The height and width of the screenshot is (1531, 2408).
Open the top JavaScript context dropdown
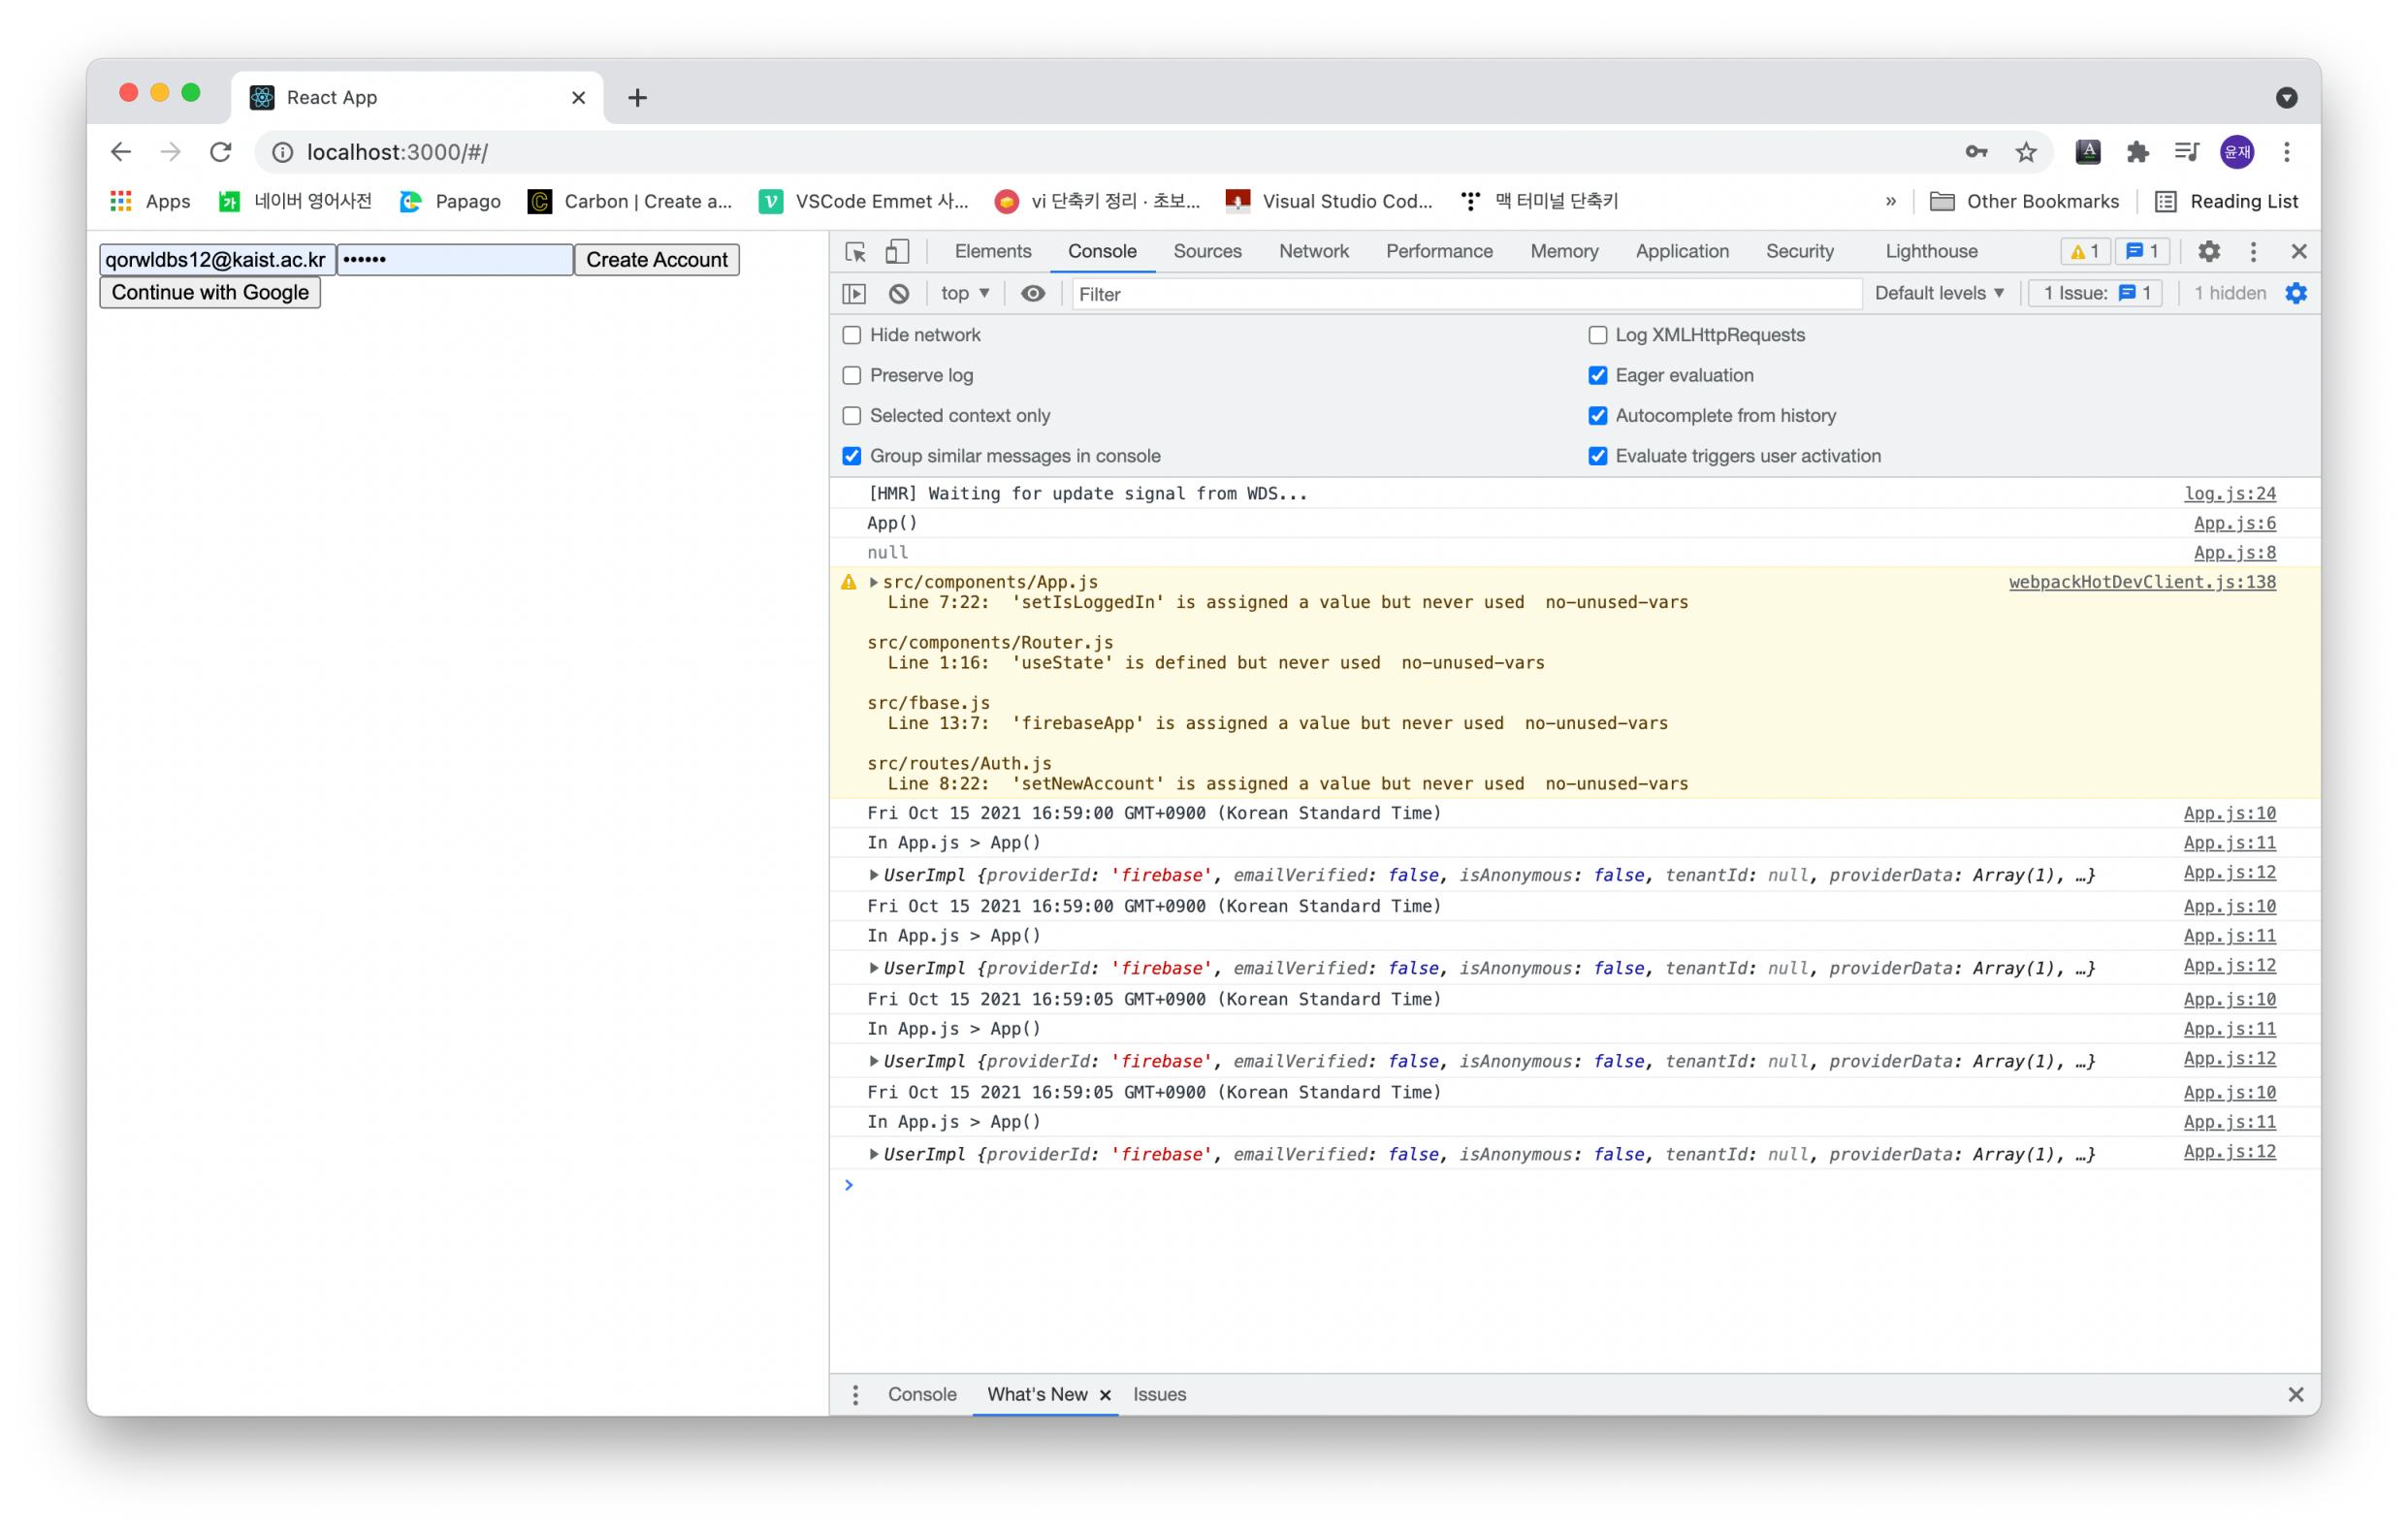point(964,294)
